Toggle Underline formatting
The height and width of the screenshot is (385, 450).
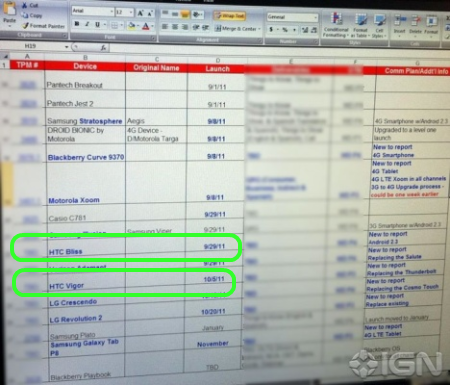(97, 25)
